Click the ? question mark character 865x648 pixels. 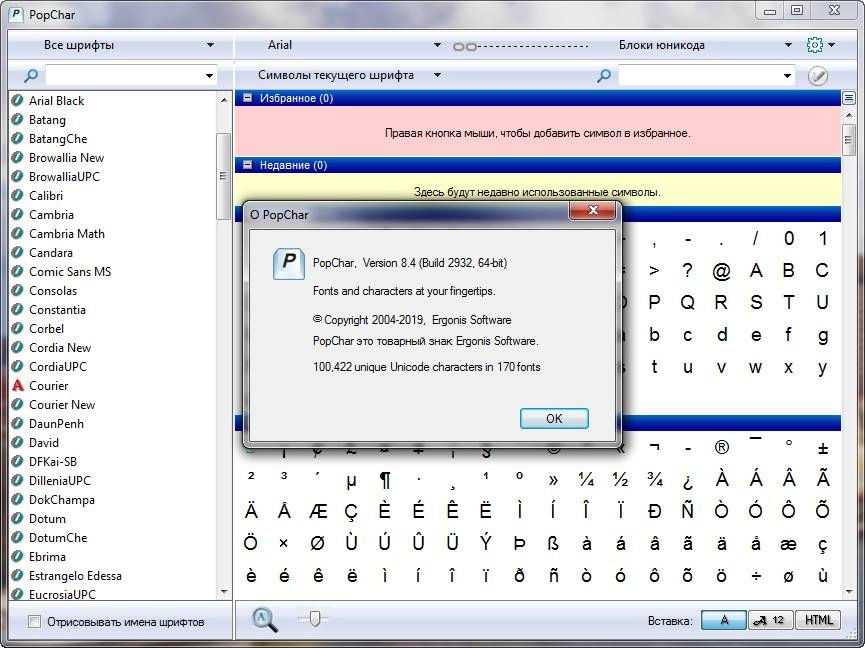(687, 271)
